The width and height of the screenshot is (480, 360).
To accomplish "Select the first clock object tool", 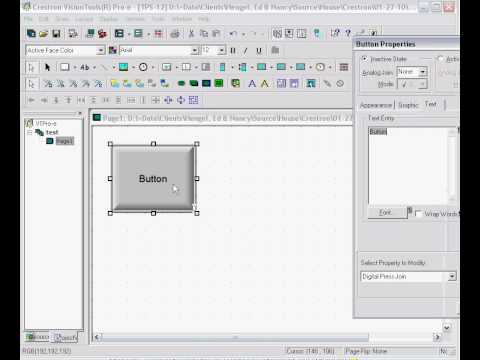I will point(143,67).
